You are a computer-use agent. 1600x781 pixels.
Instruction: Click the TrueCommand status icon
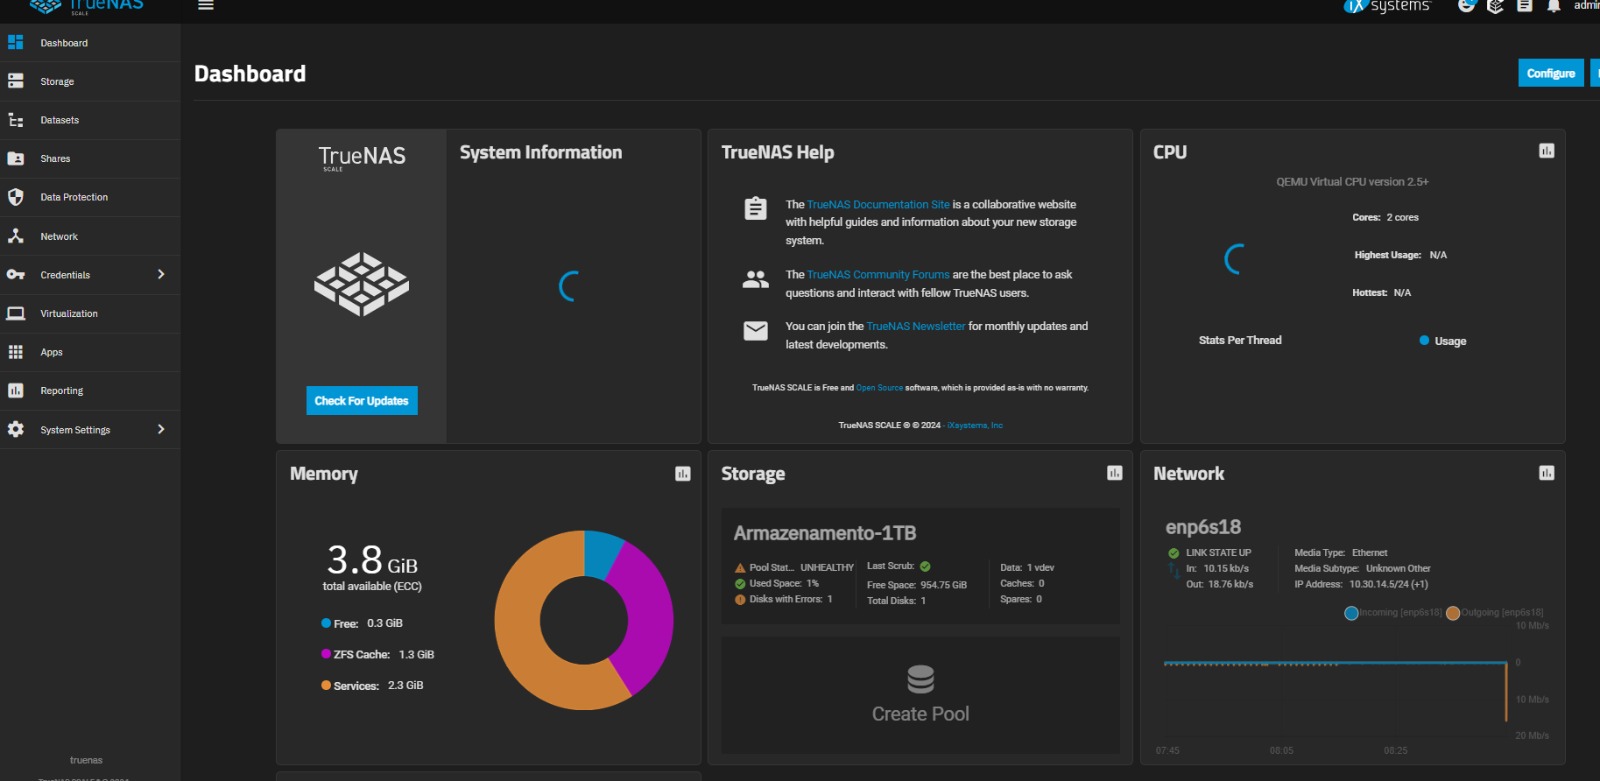click(1495, 5)
